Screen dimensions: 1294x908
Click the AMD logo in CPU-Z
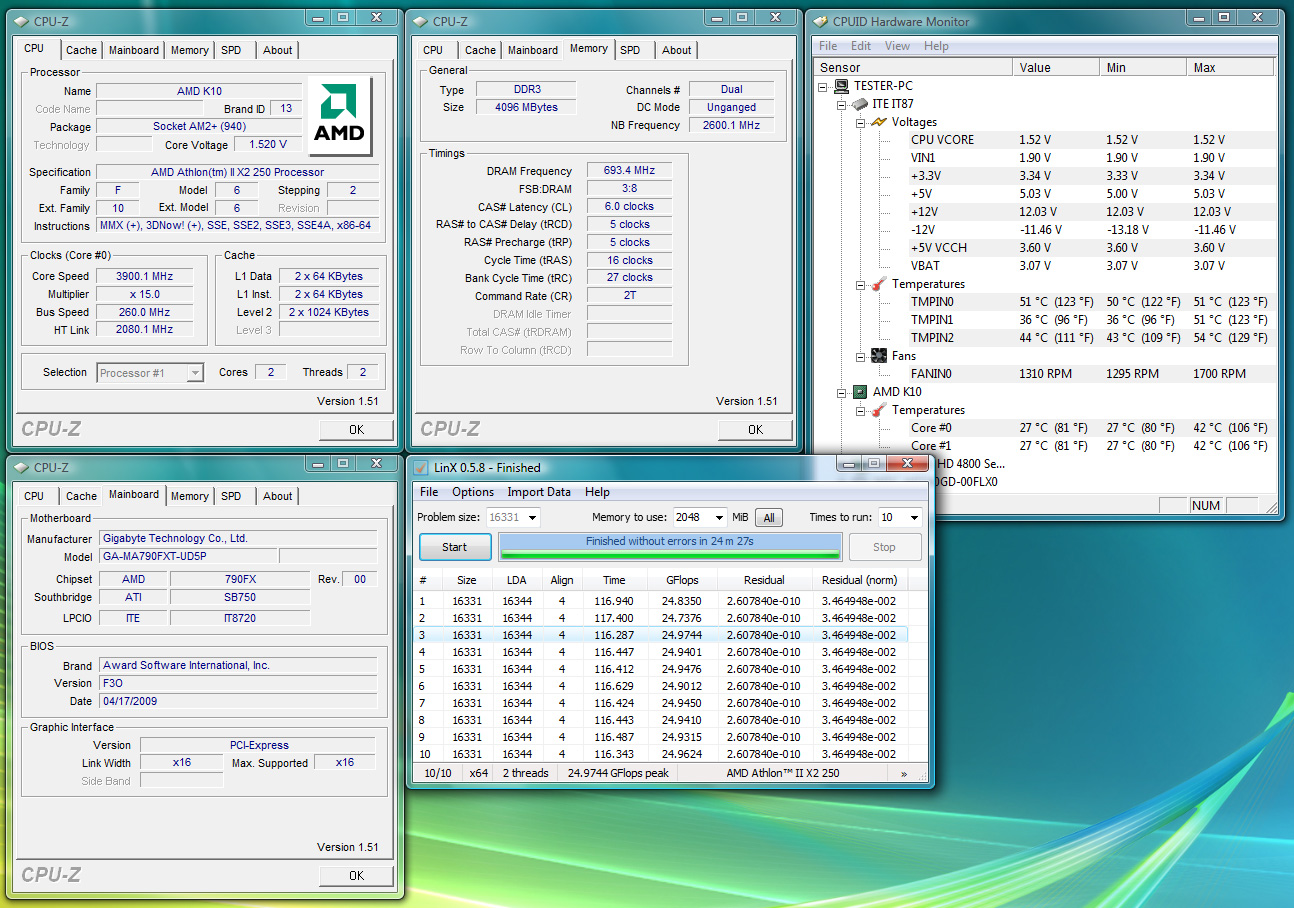coord(340,117)
